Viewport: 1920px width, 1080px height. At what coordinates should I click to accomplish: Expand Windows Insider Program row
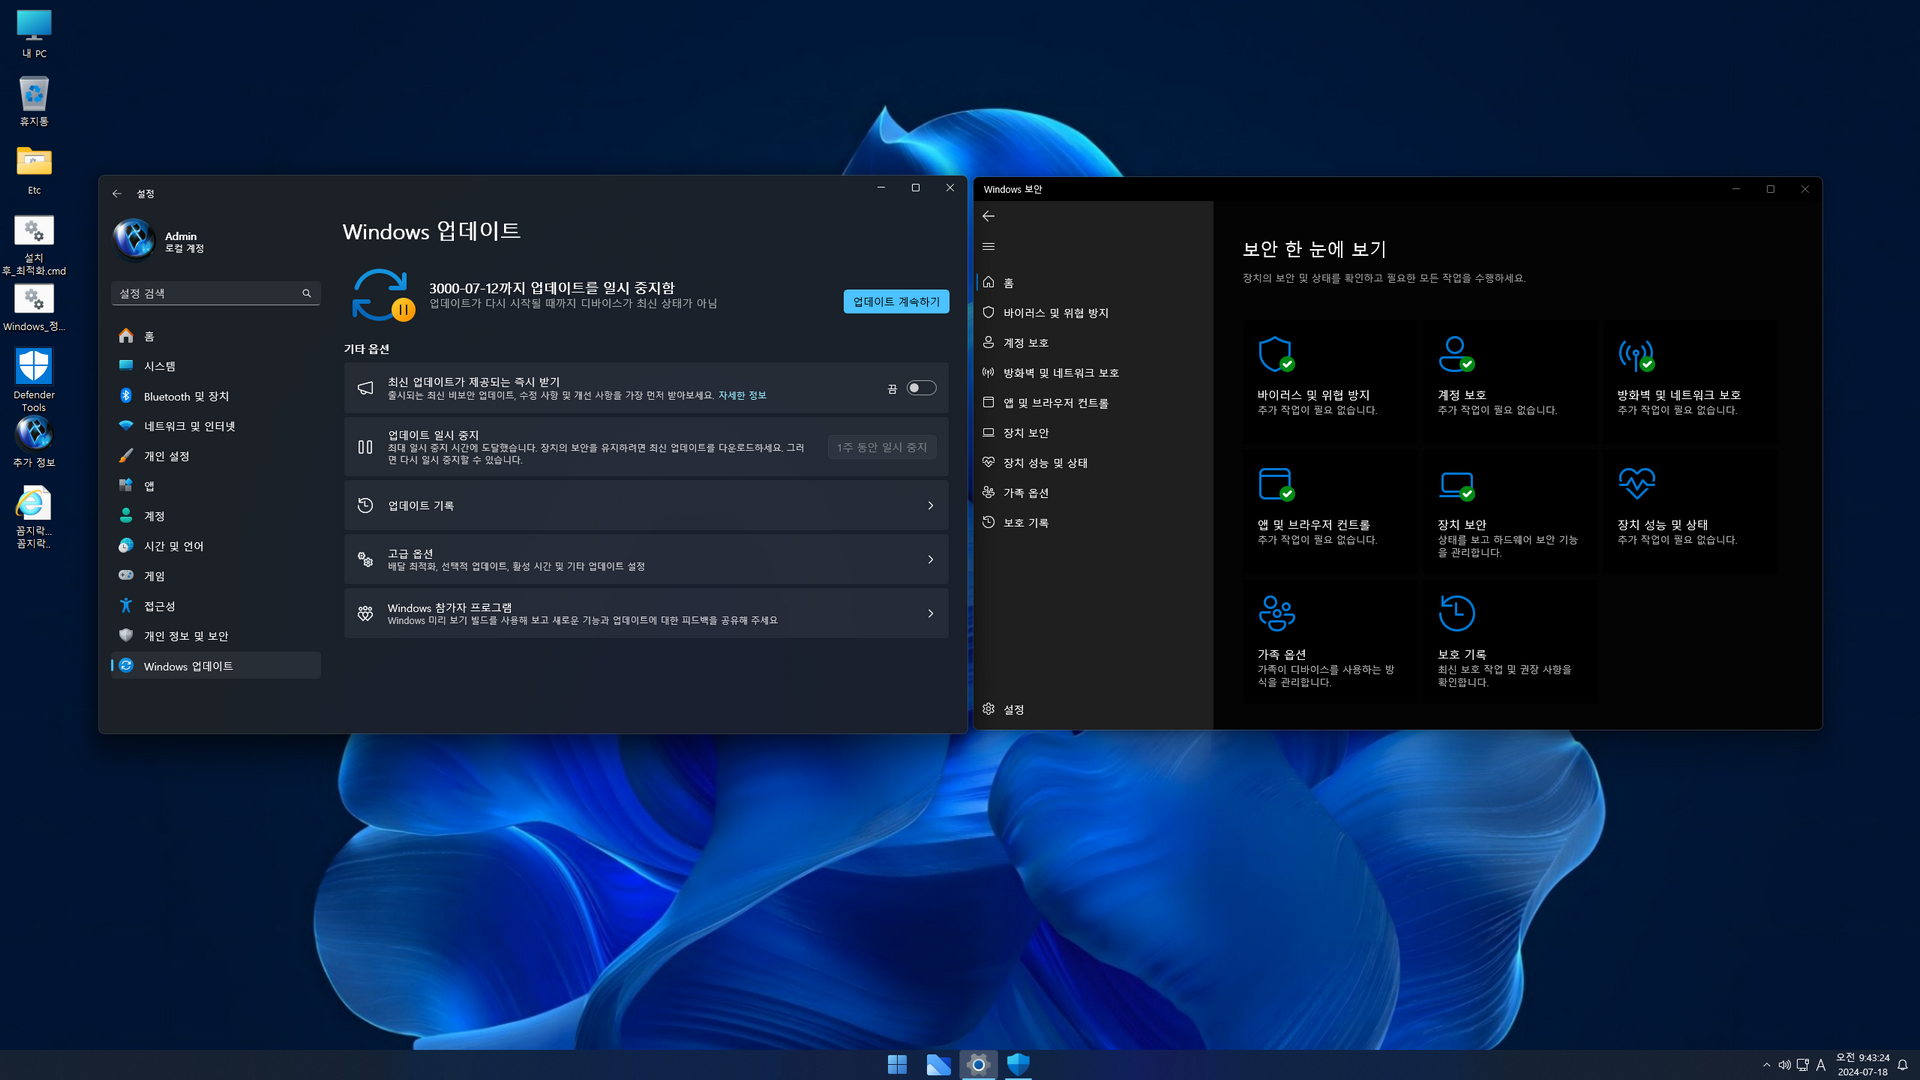point(646,614)
